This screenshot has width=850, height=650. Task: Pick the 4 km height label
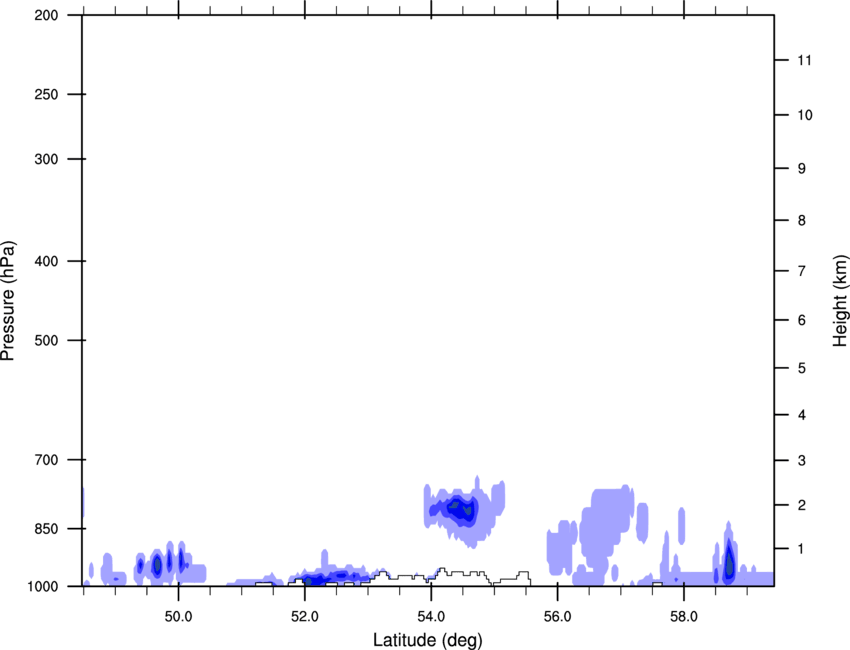[x=802, y=415]
